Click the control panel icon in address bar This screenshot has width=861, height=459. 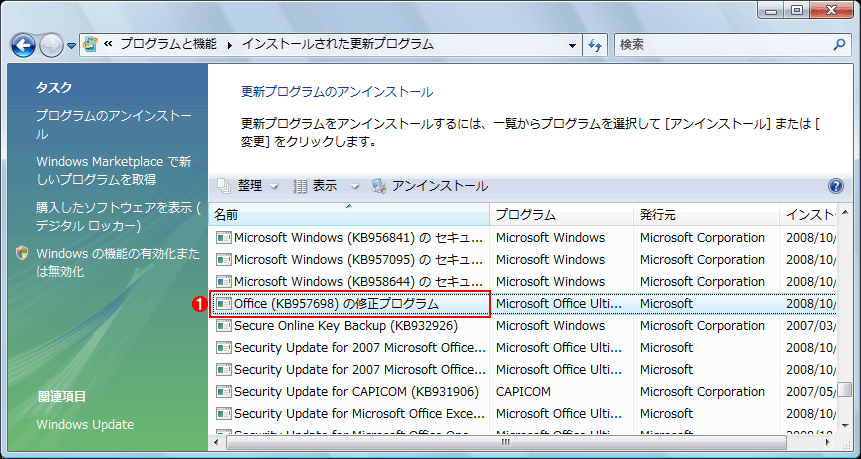click(x=91, y=44)
